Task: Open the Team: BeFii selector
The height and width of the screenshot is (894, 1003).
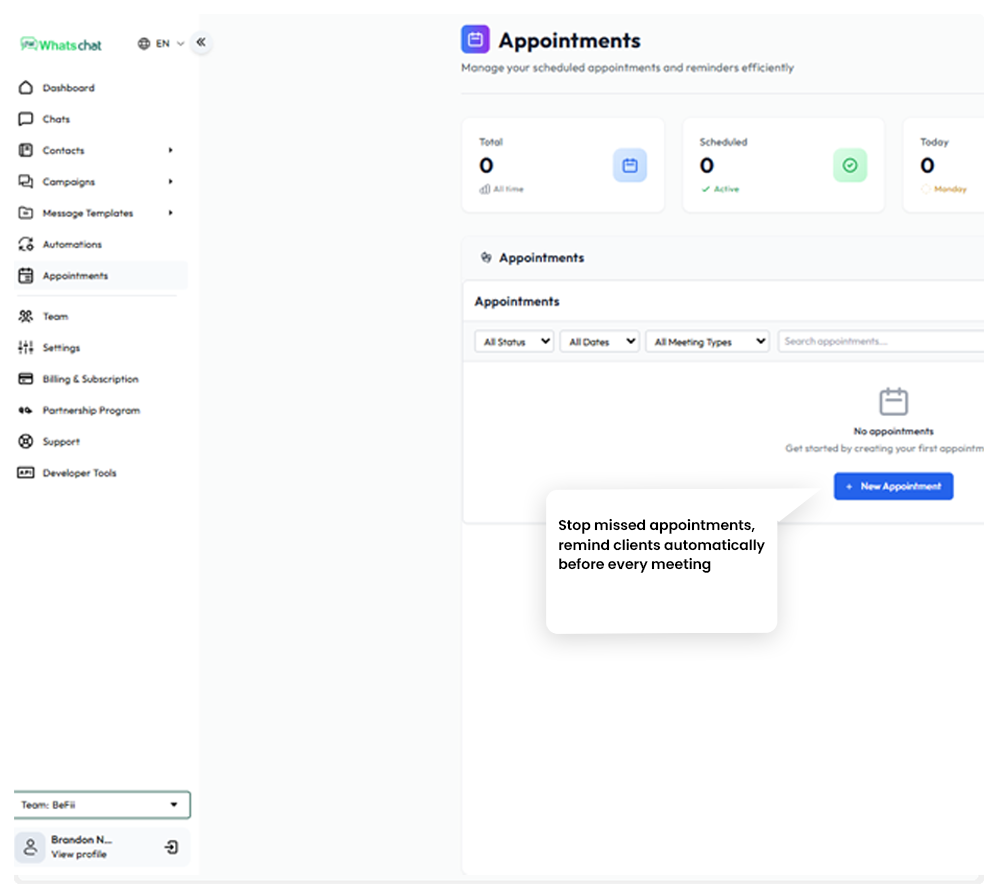Action: (102, 804)
